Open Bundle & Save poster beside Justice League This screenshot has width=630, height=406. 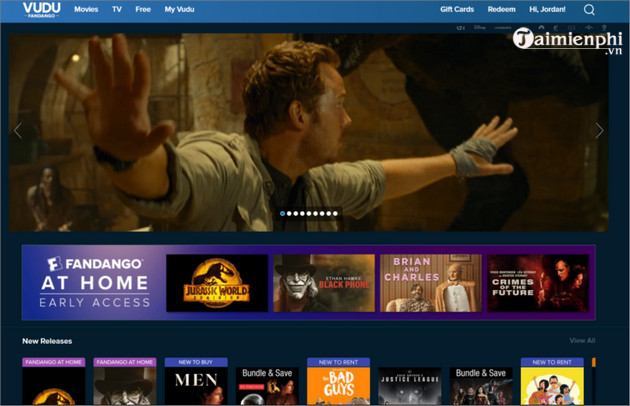click(x=481, y=385)
